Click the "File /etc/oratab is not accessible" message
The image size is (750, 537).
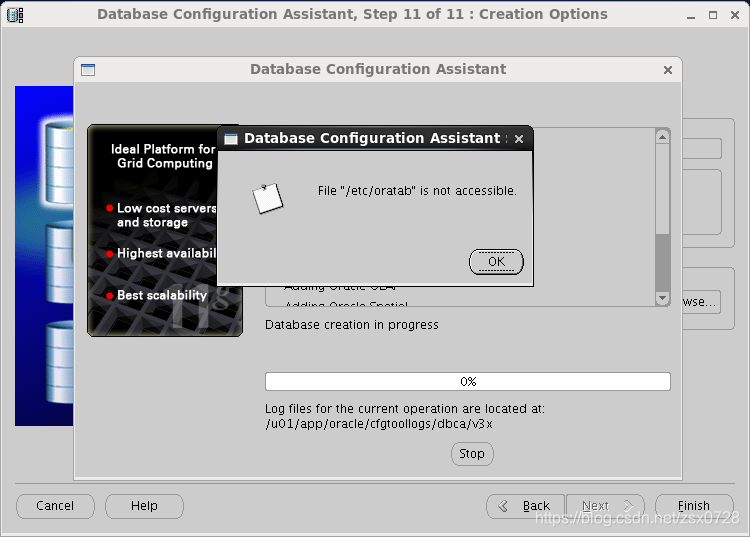point(417,191)
